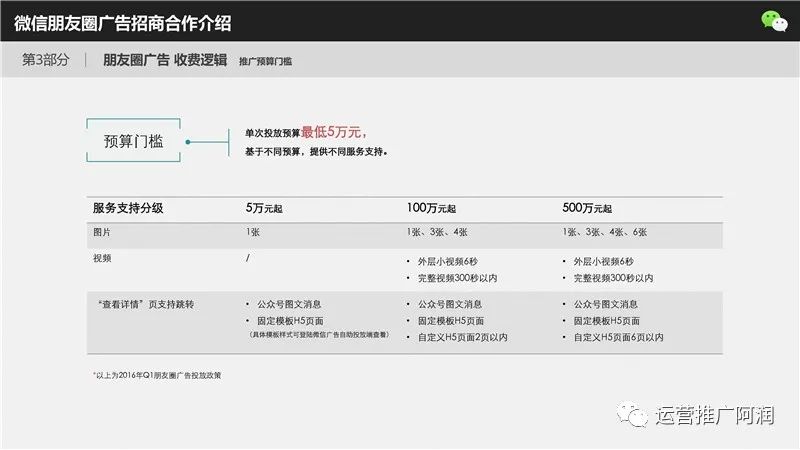
Task: Click the slide title 微信朋友圈广告招商合作介绍
Action: point(122,23)
